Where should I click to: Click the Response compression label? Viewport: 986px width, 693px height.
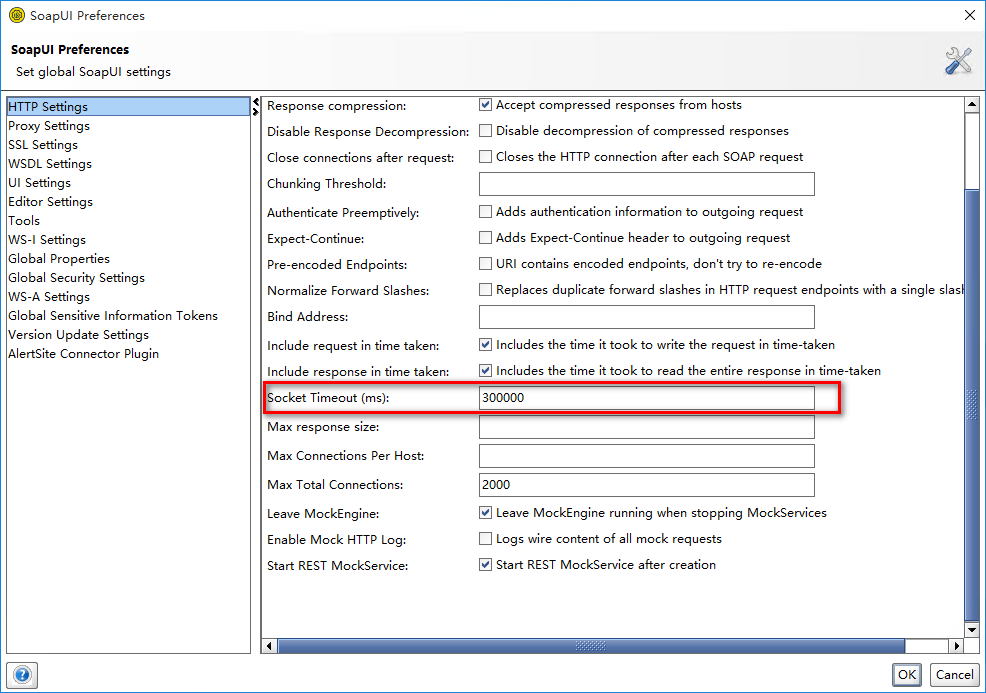(336, 106)
